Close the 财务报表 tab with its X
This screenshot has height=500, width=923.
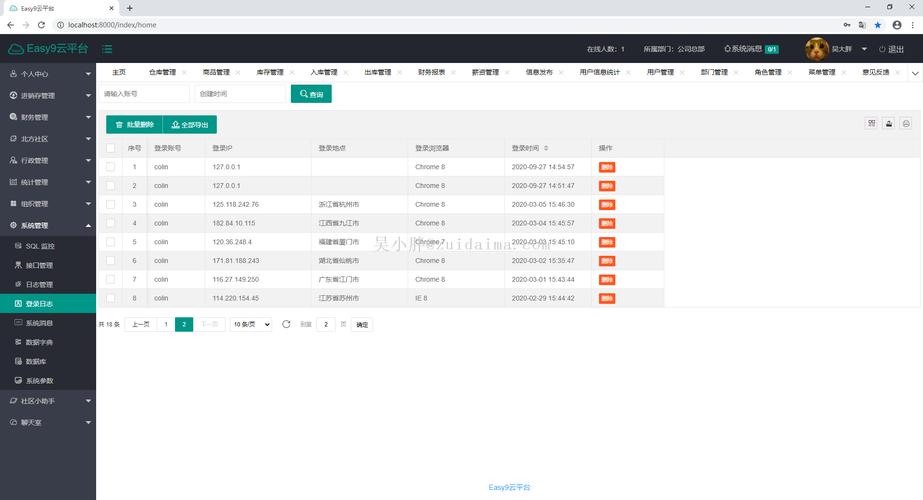pos(453,72)
